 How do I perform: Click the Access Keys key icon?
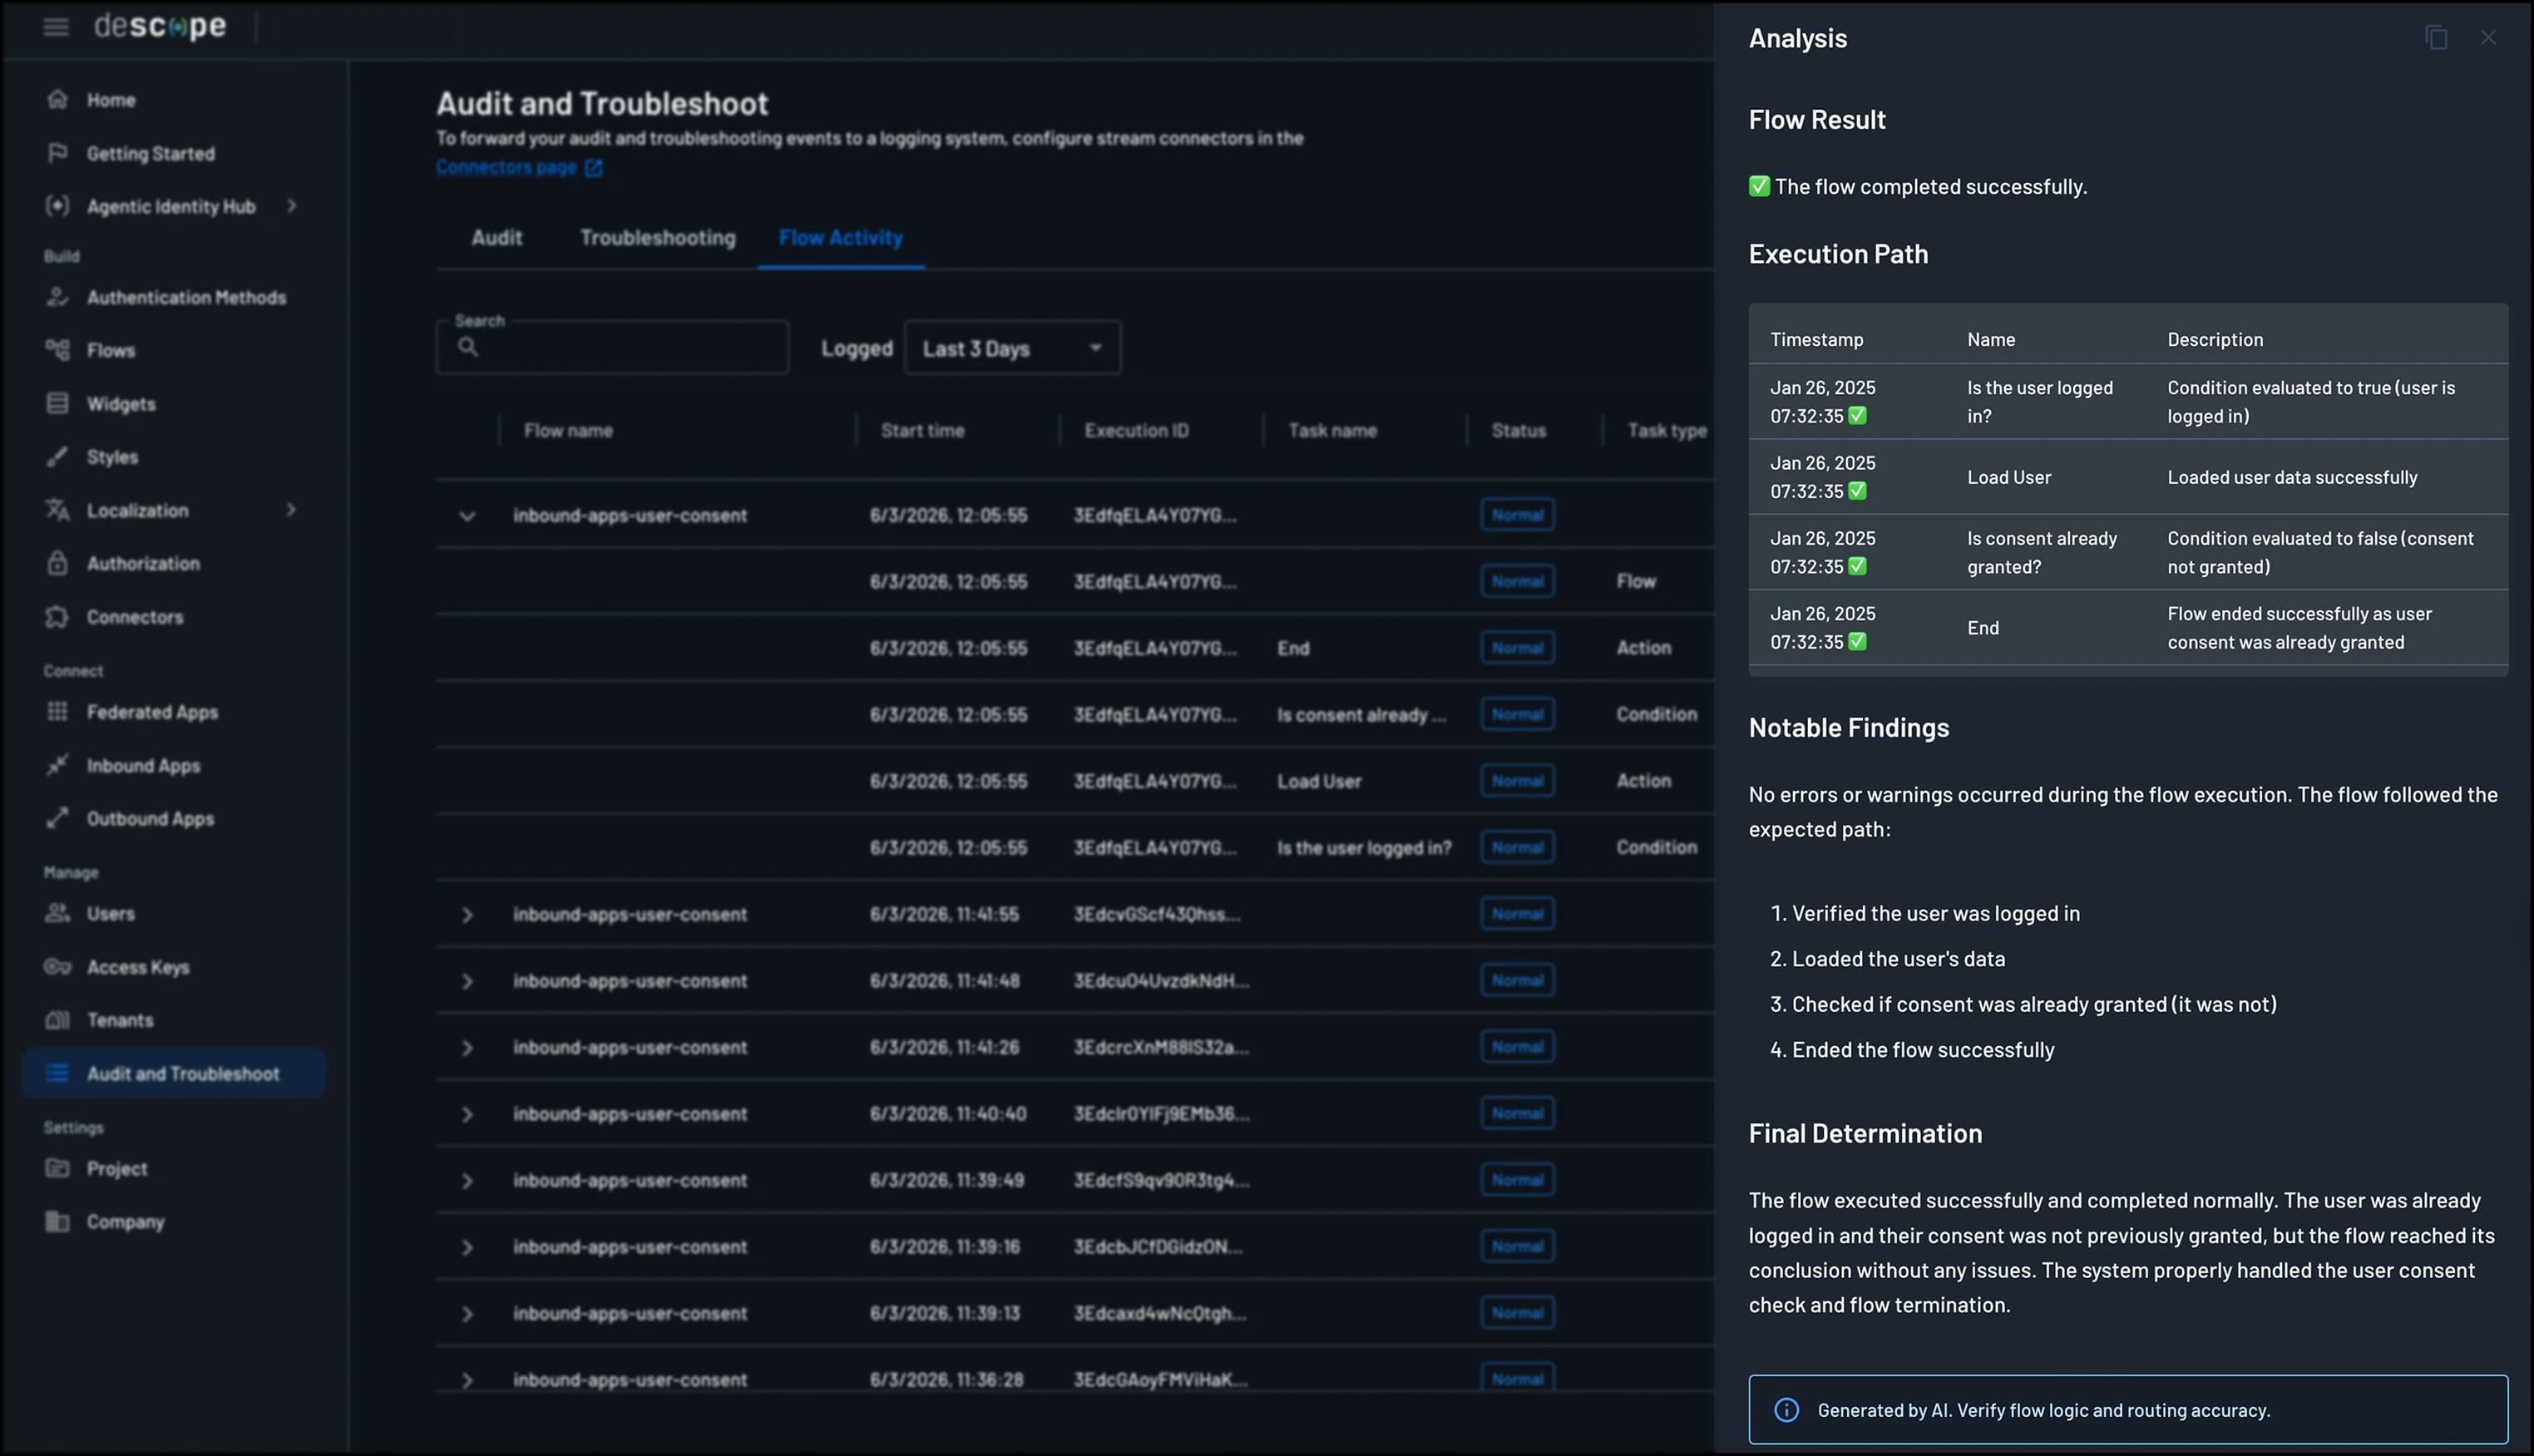pyautogui.click(x=57, y=967)
